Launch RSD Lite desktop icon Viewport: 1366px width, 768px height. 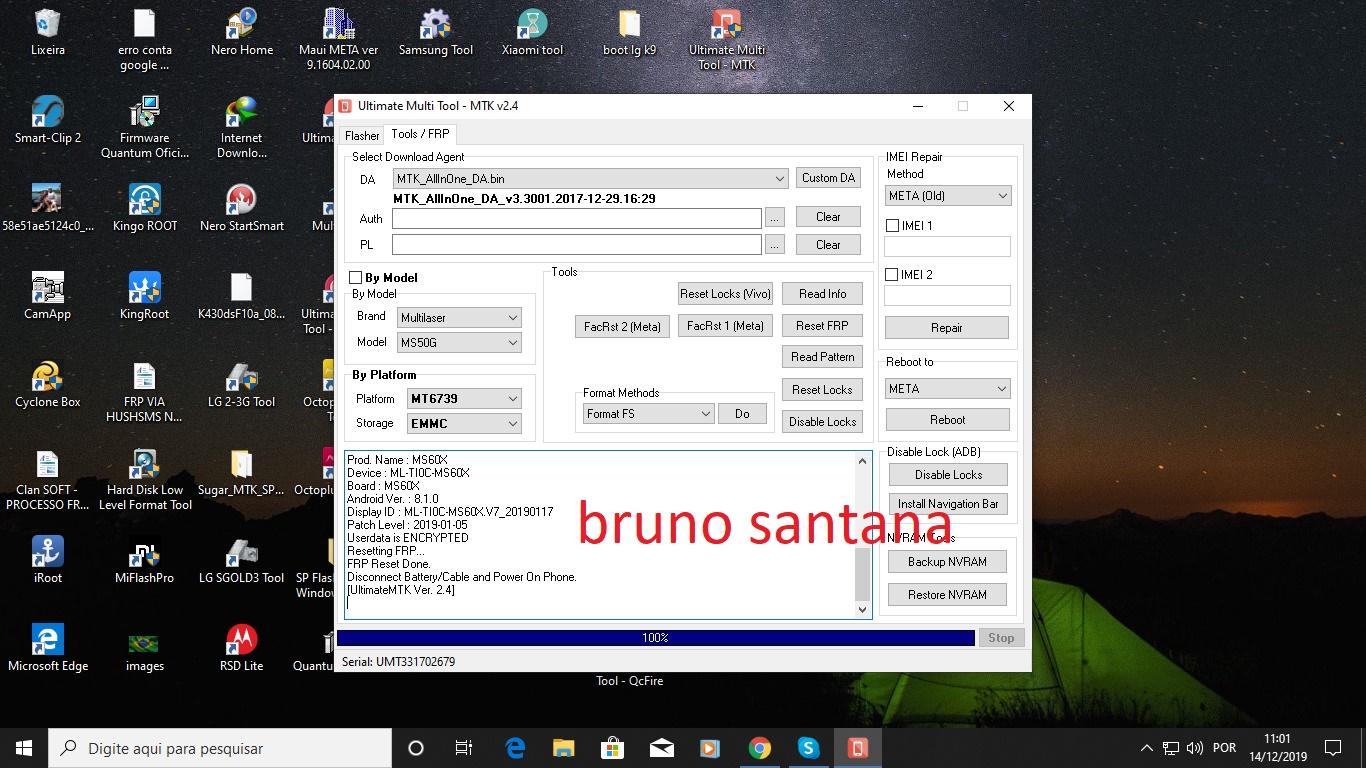(x=242, y=649)
